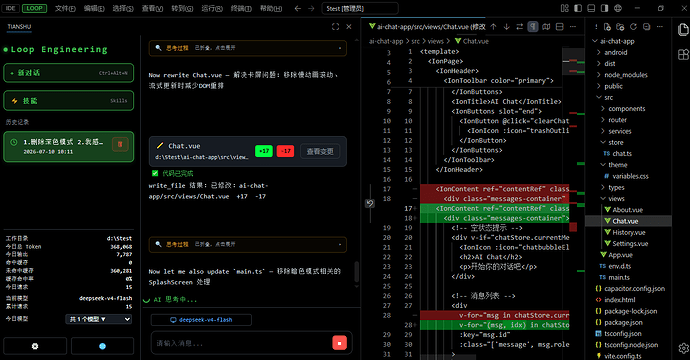Open the 文件(F) menu

pyautogui.click(x=65, y=8)
